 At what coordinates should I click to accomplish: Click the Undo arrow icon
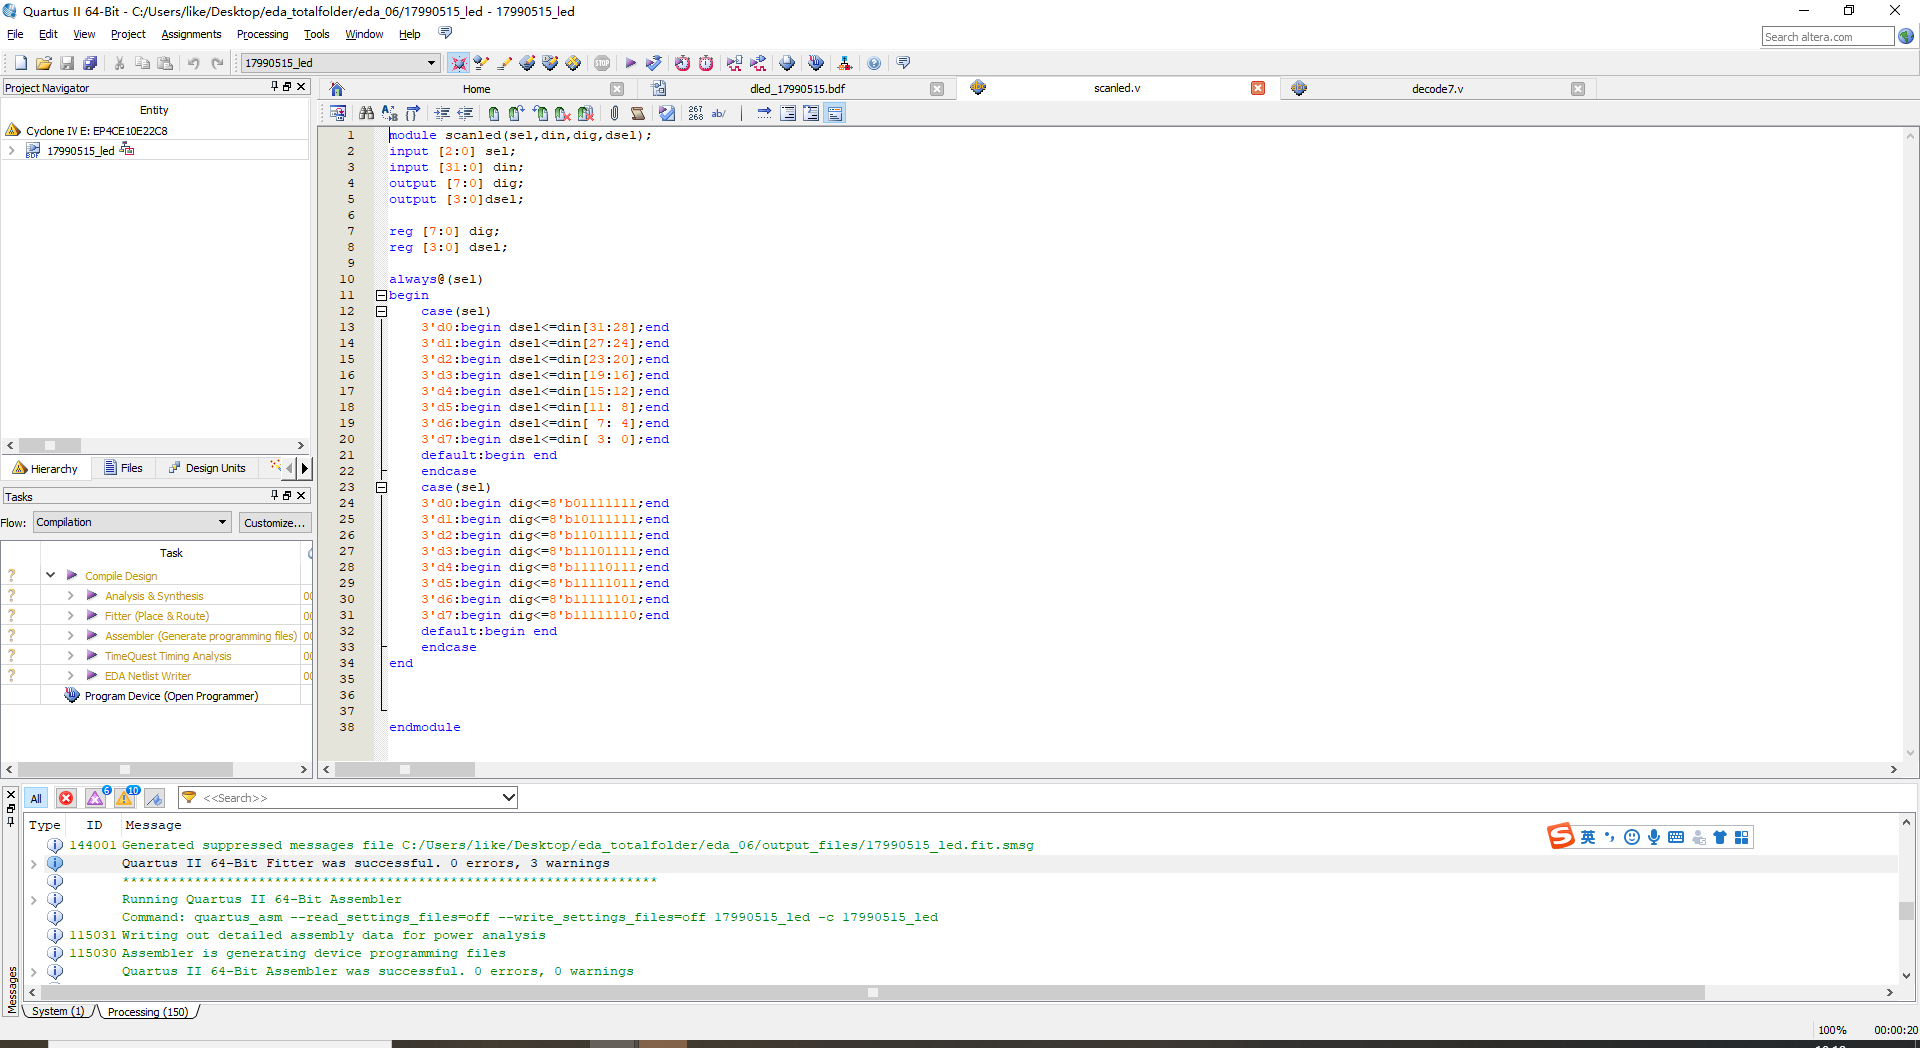[193, 63]
